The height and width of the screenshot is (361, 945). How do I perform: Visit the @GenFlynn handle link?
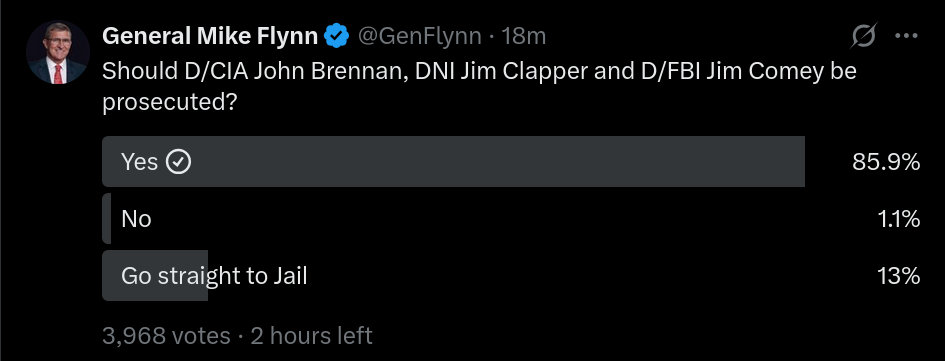pos(419,36)
